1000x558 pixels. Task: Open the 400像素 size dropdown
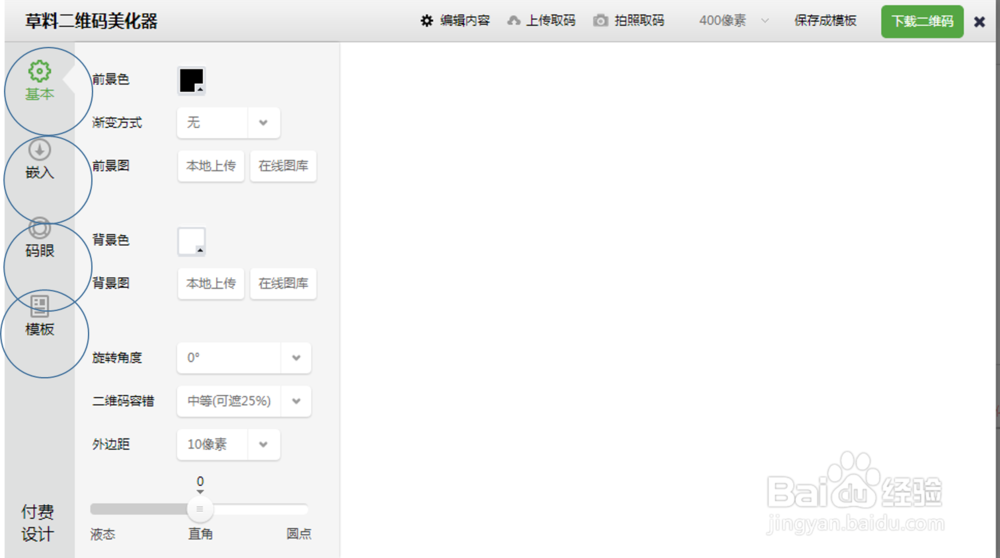(733, 20)
